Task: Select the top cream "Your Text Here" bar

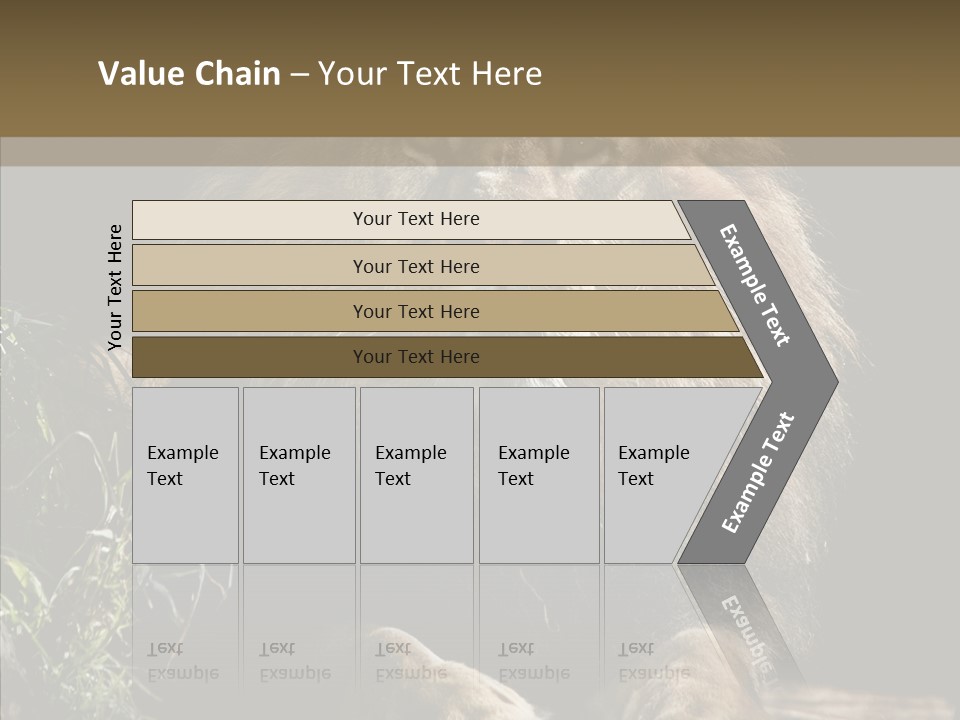Action: (x=415, y=219)
